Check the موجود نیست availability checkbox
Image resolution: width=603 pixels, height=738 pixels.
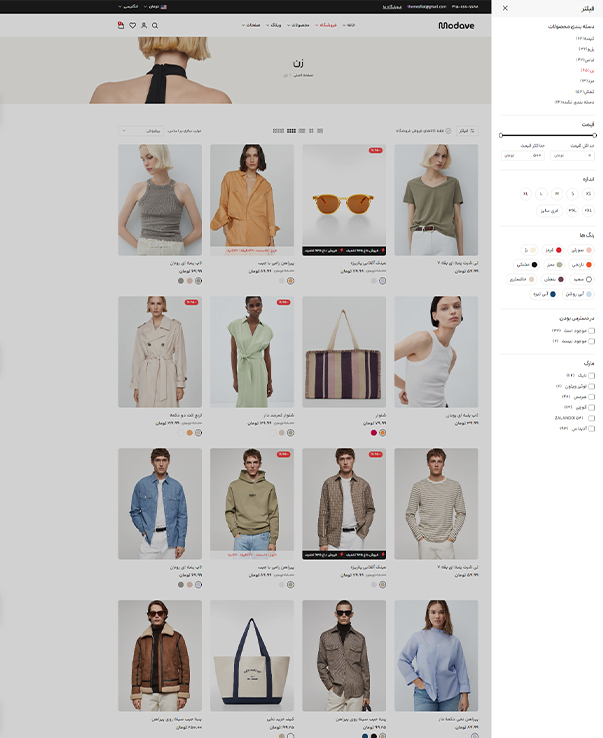[592, 341]
